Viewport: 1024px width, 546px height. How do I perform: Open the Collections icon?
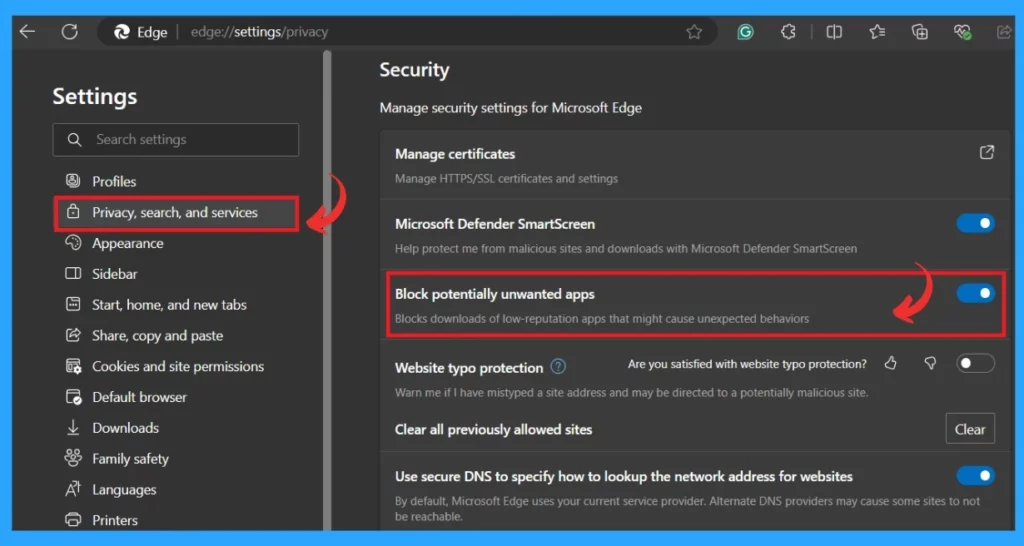pos(920,31)
